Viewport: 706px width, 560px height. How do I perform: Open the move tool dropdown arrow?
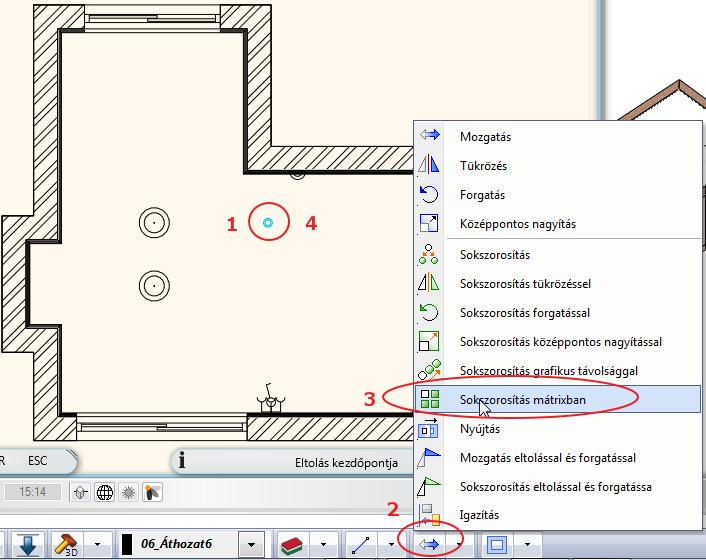pyautogui.click(x=459, y=545)
